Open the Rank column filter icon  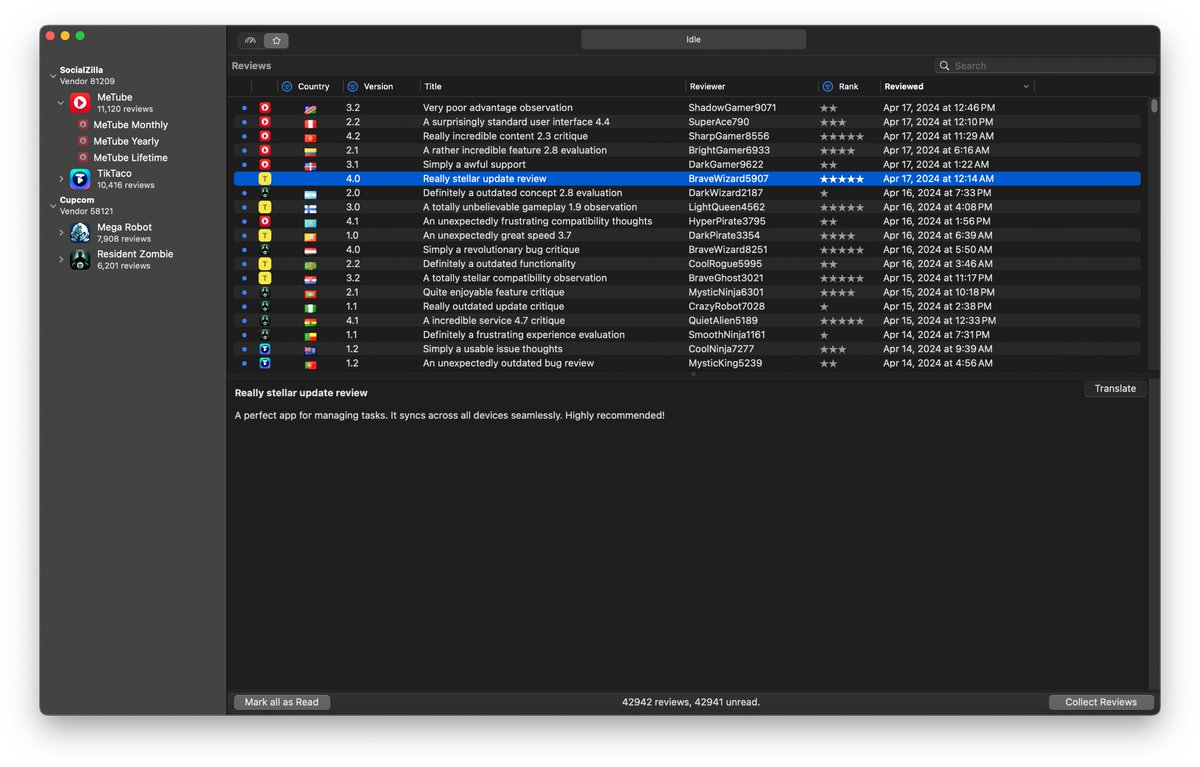[827, 86]
